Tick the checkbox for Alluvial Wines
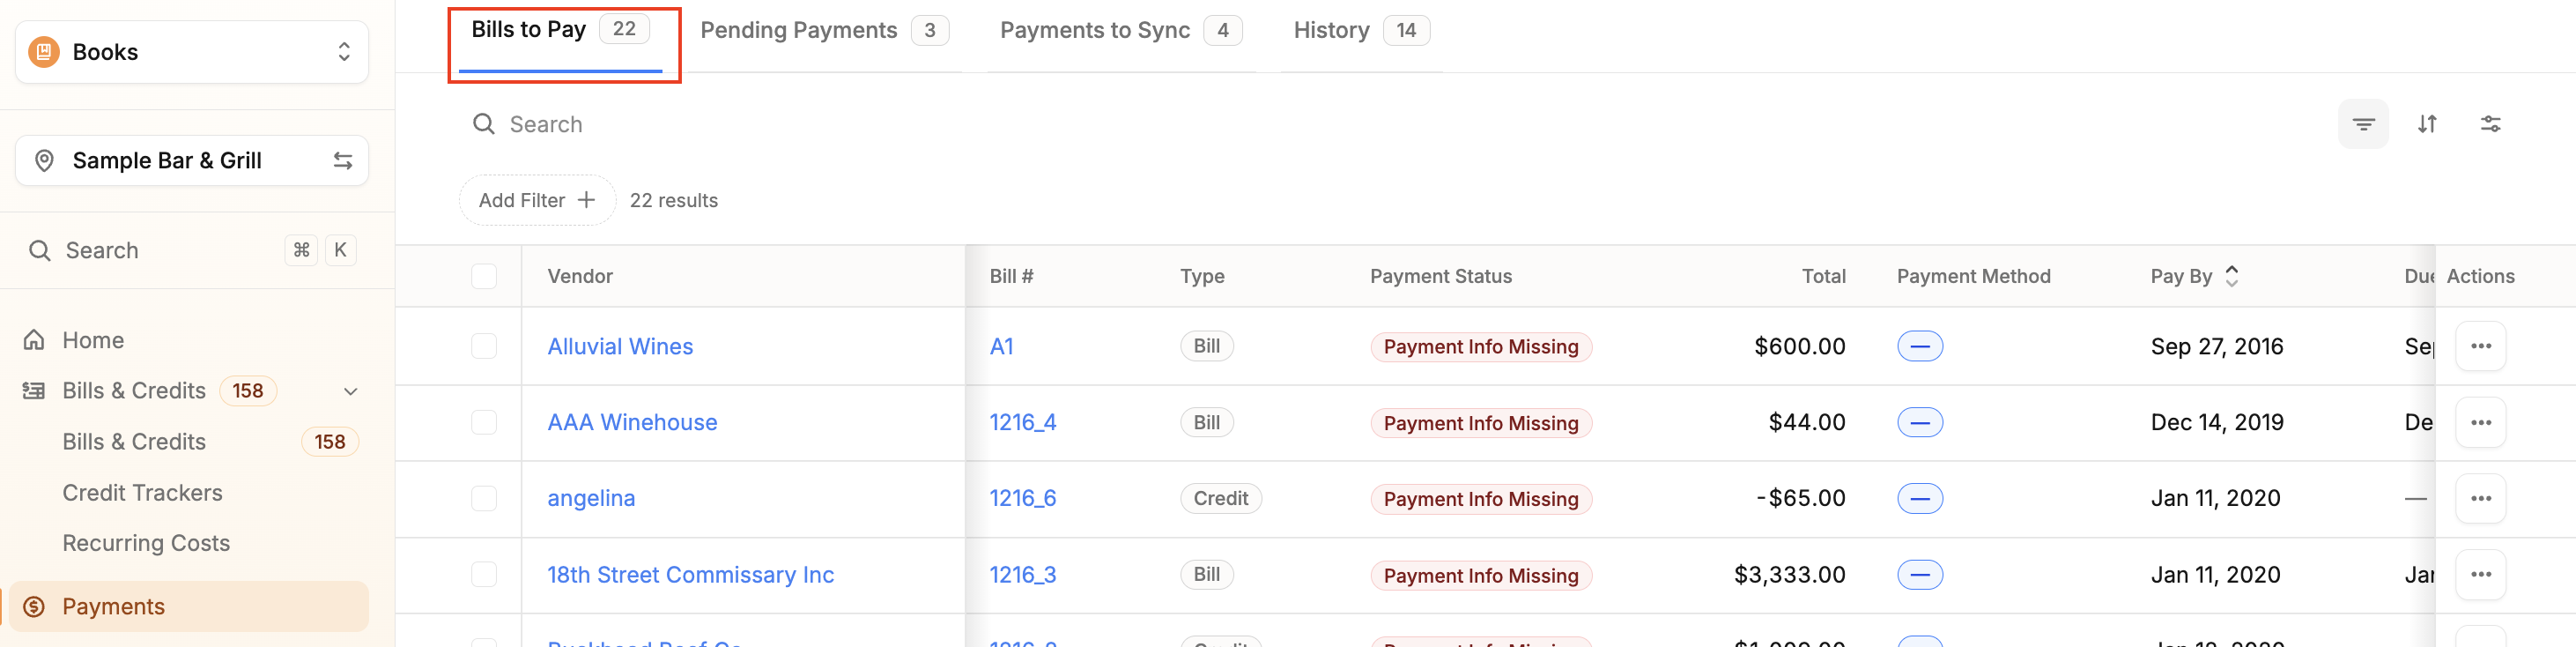This screenshot has width=2576, height=647. click(484, 346)
